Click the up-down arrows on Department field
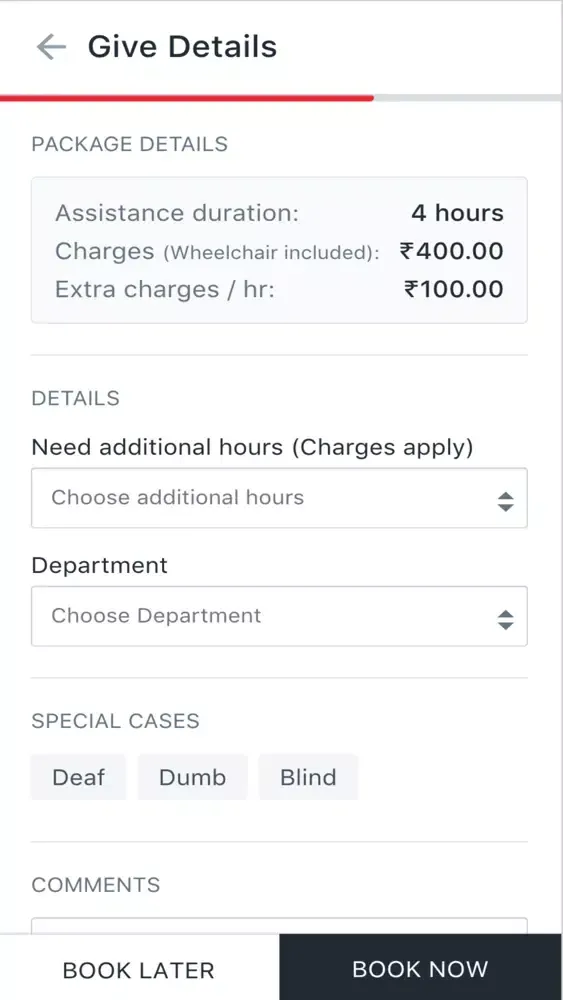This screenshot has height=1000, width=563. (506, 619)
